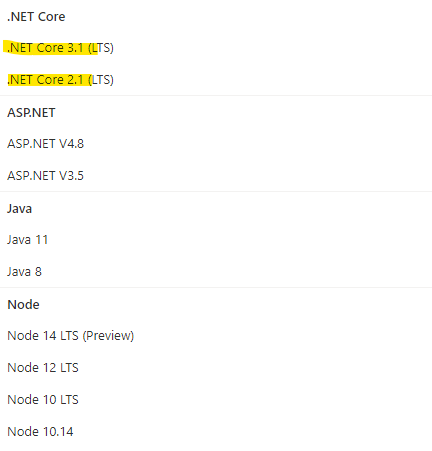This screenshot has width=432, height=451.
Task: Click the LTS label beside .NET Core 3.1
Action: click(101, 48)
